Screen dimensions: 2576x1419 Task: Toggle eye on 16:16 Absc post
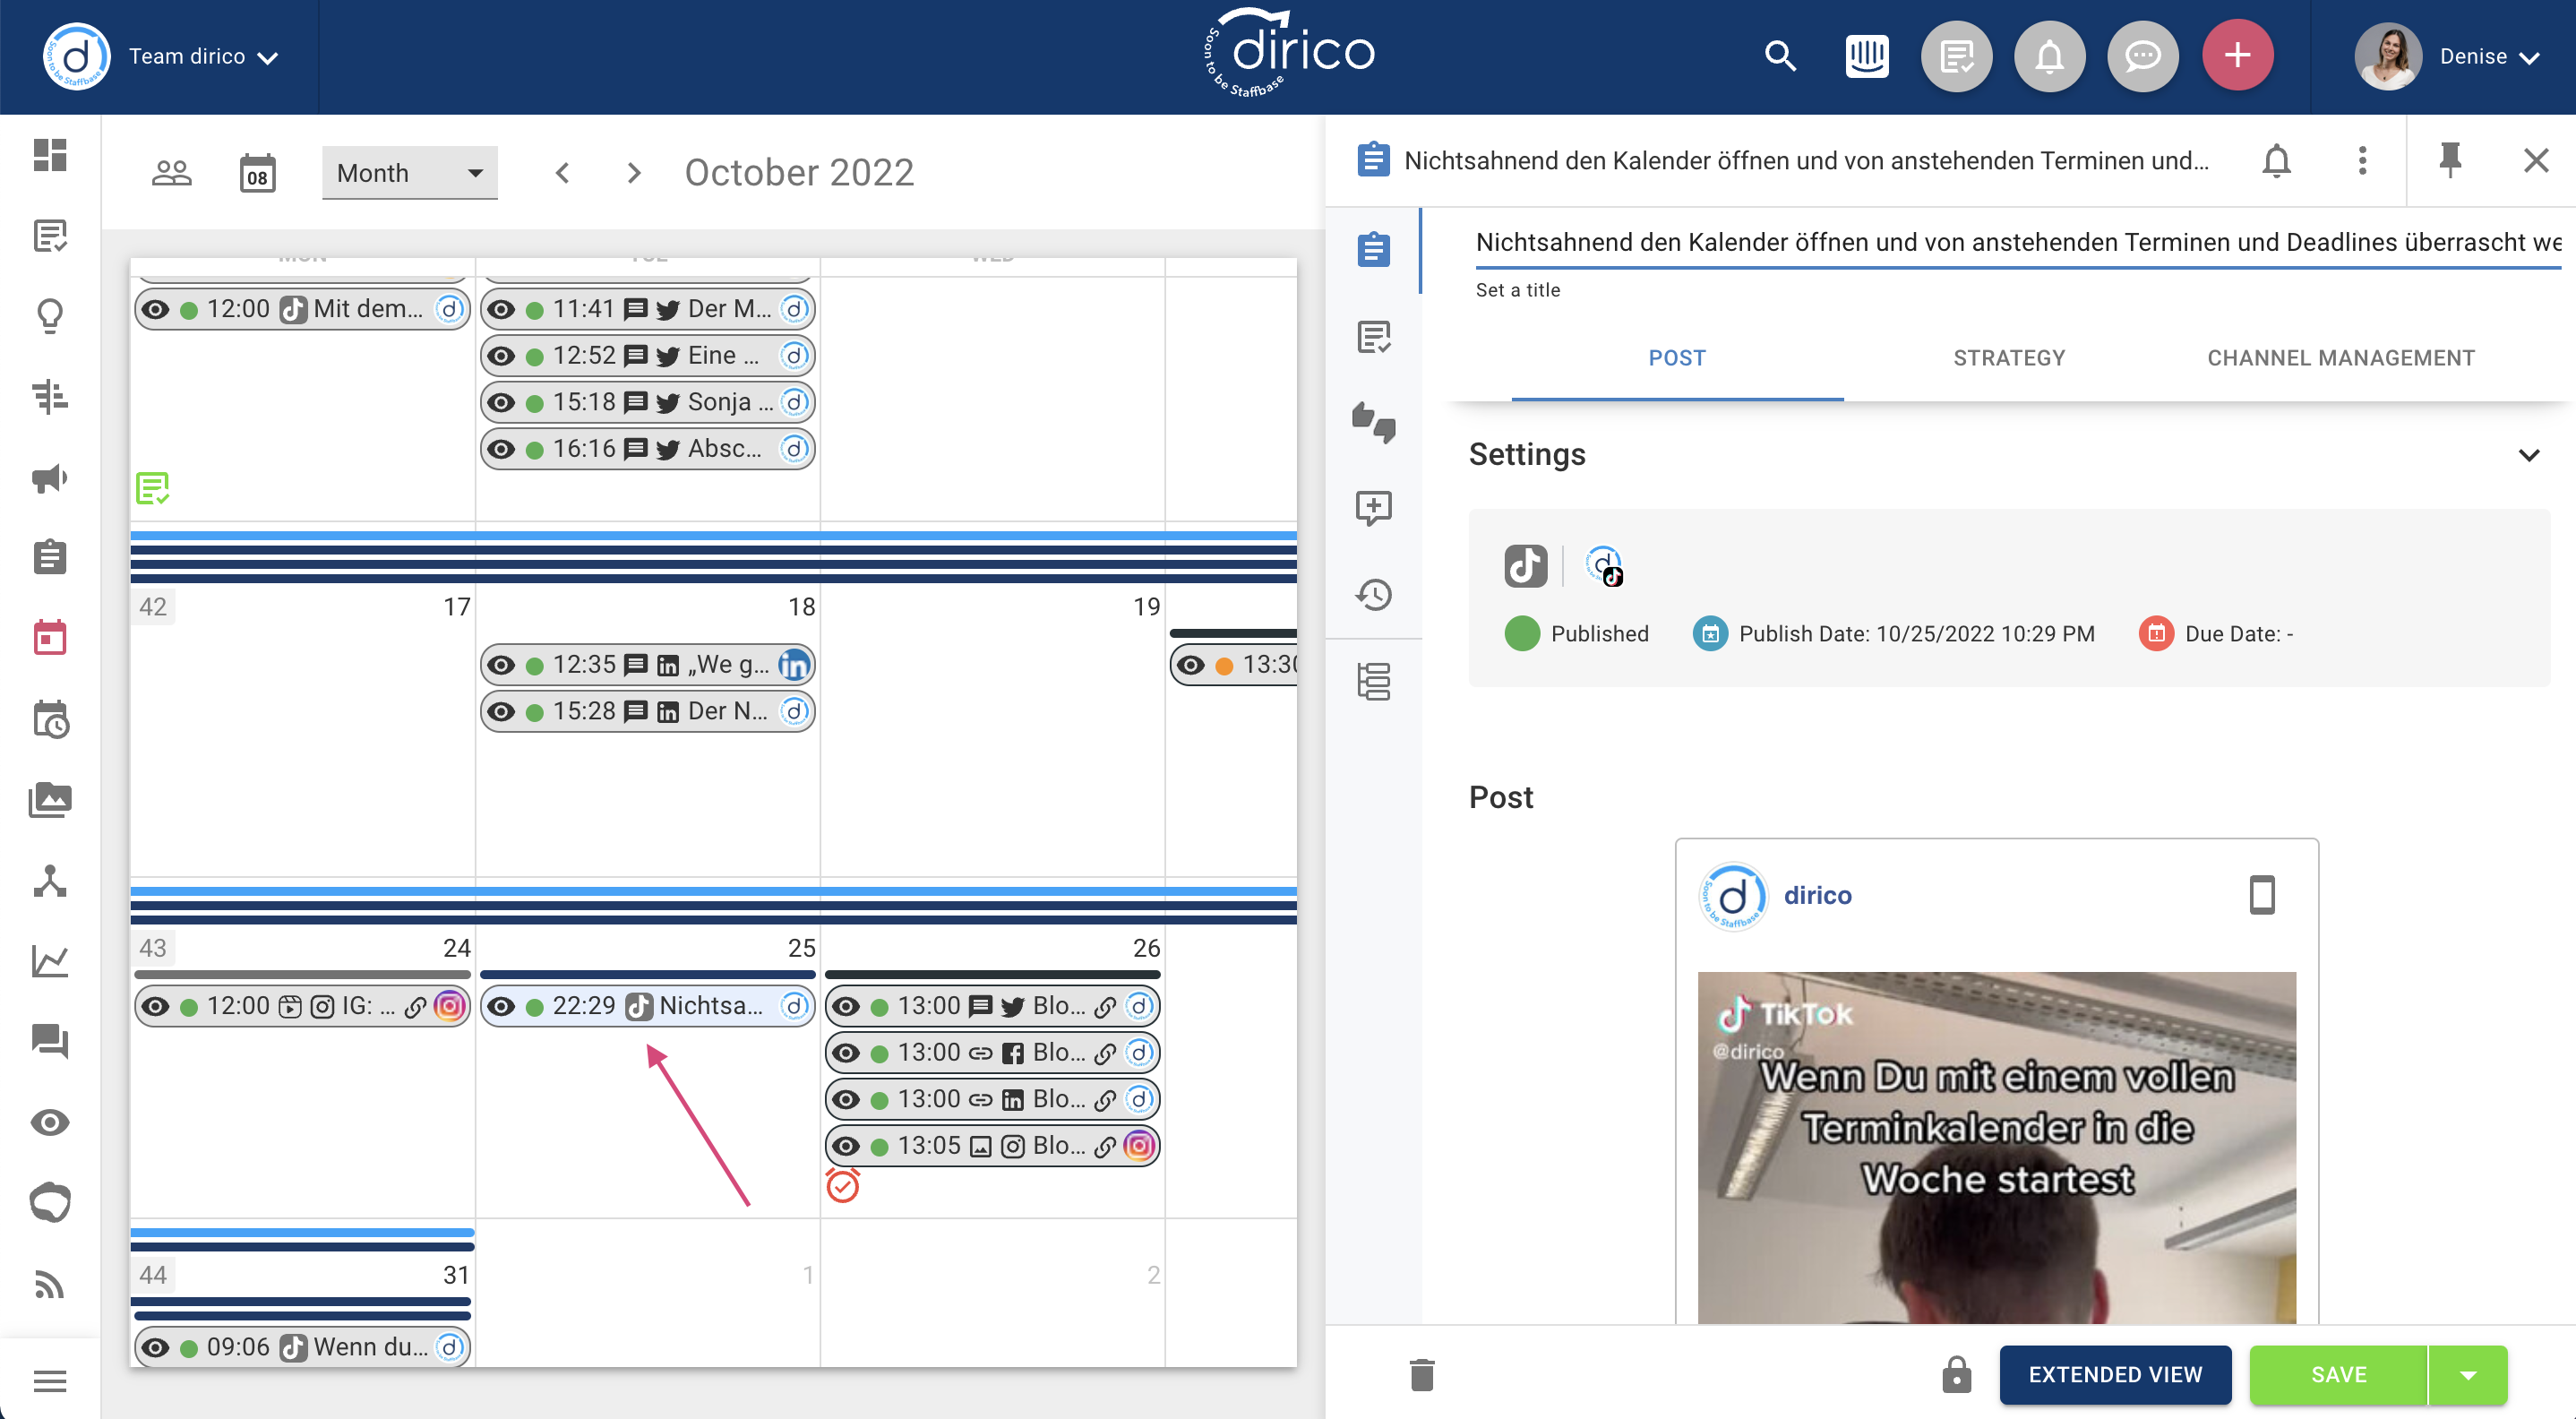tap(501, 449)
